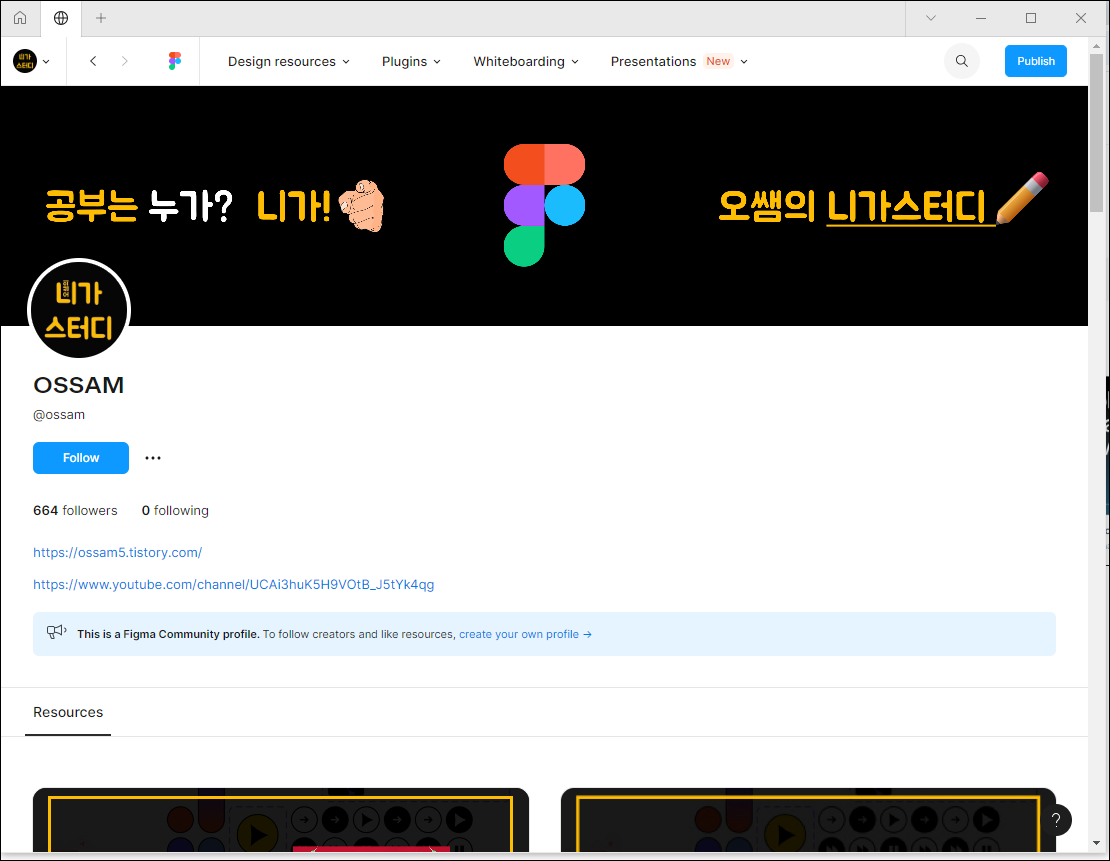Screen dimensions: 1110x861
Task: View the 664 followers list
Action: coord(75,511)
